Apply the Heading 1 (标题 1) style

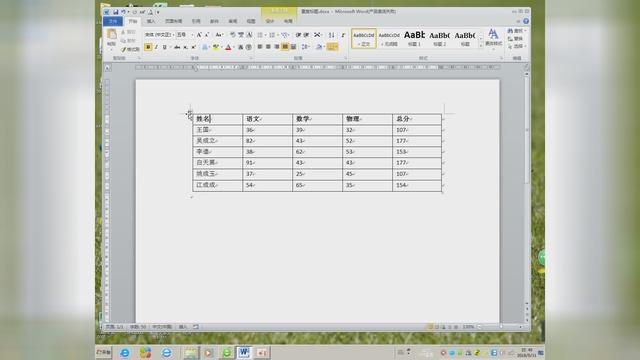click(414, 38)
